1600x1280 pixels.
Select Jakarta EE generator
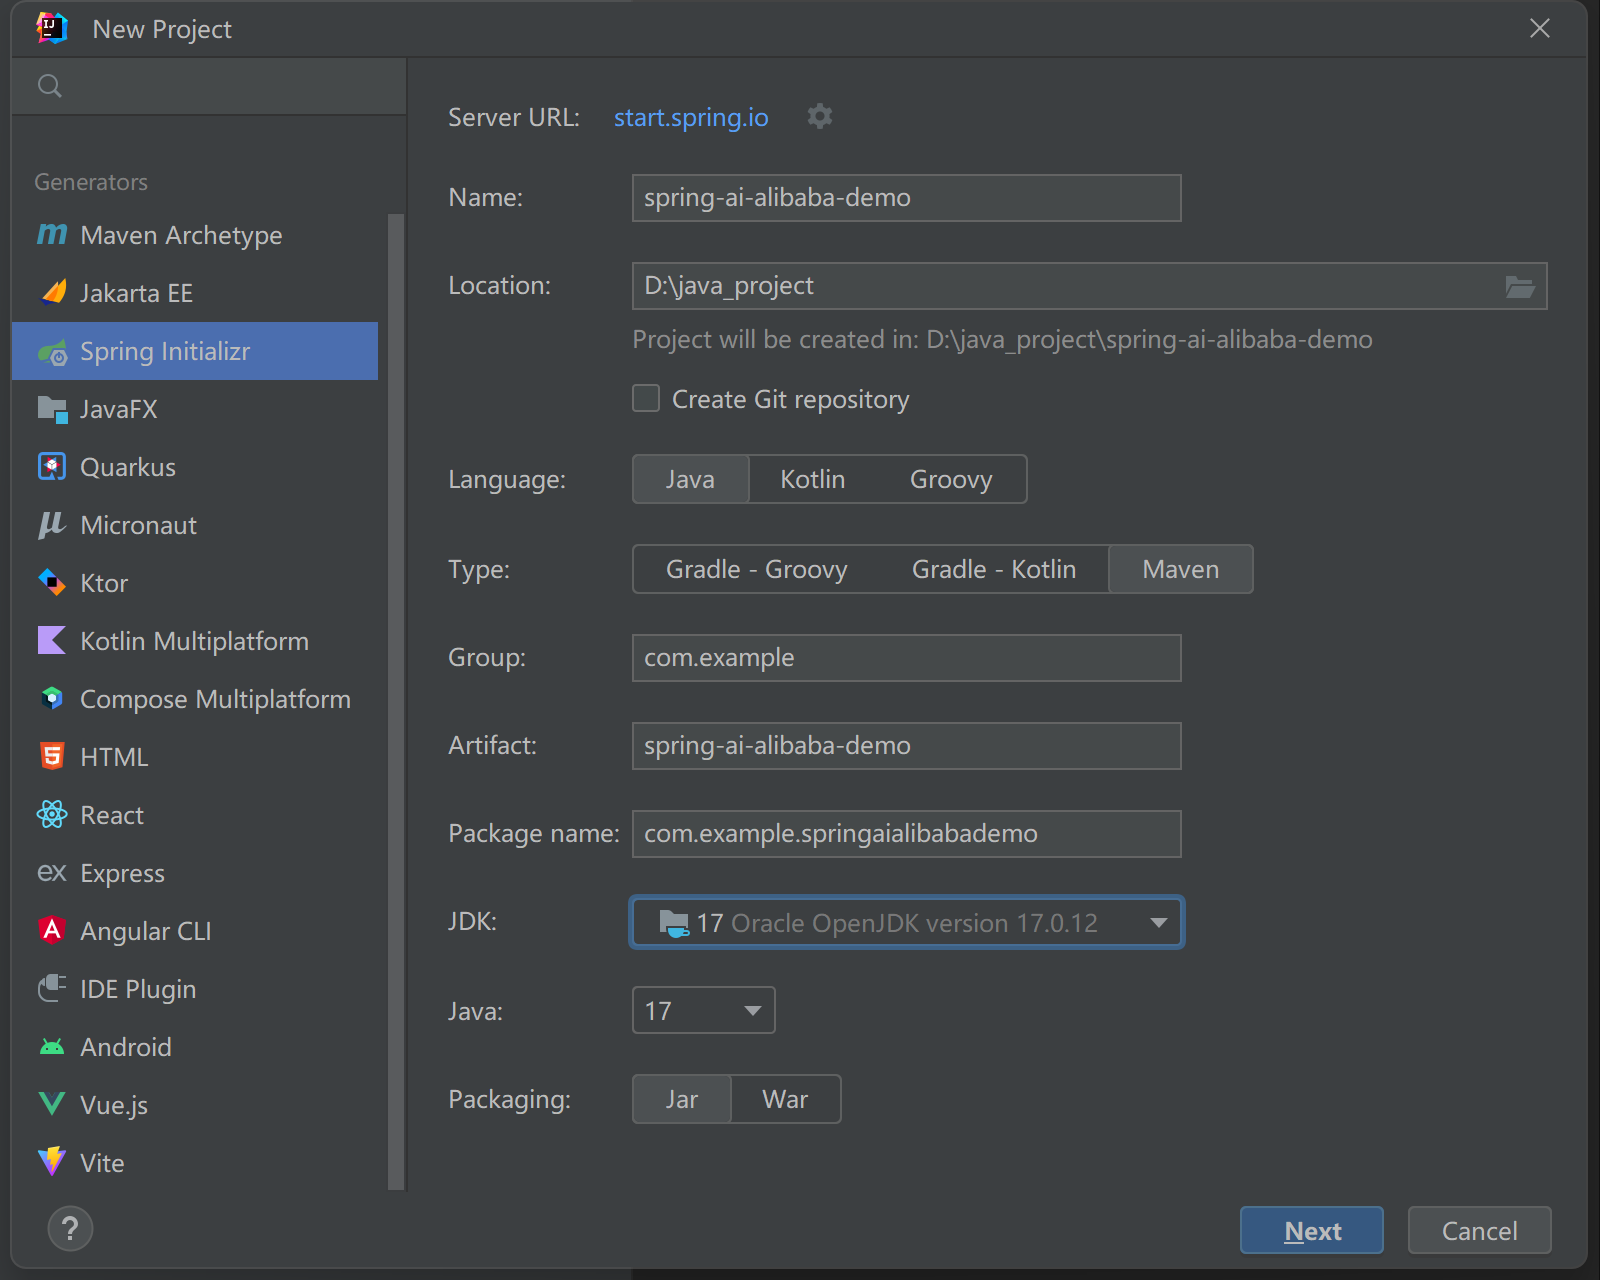point(195,293)
